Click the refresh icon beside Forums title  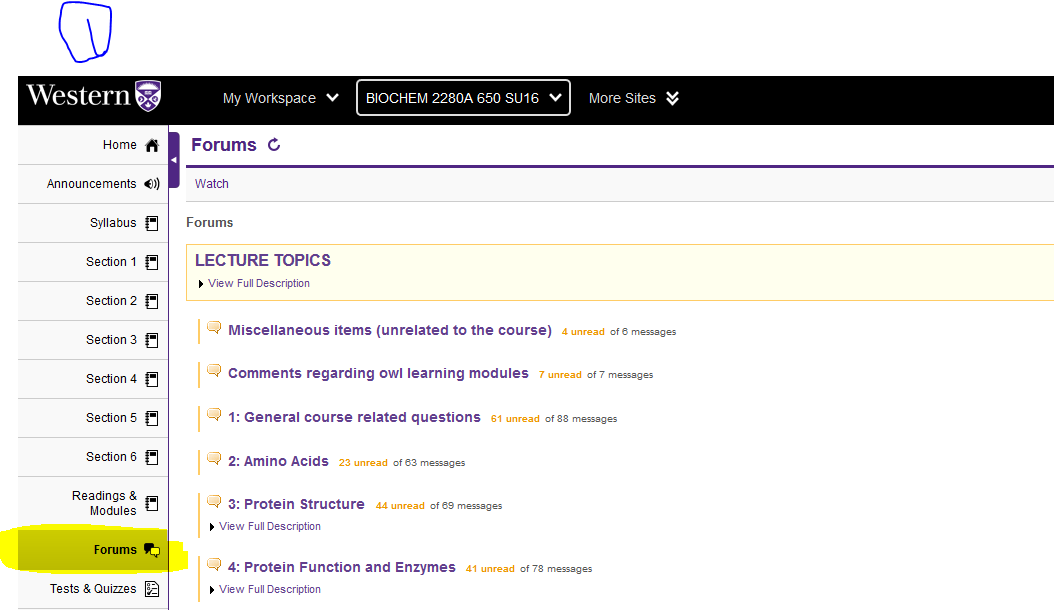[x=274, y=145]
